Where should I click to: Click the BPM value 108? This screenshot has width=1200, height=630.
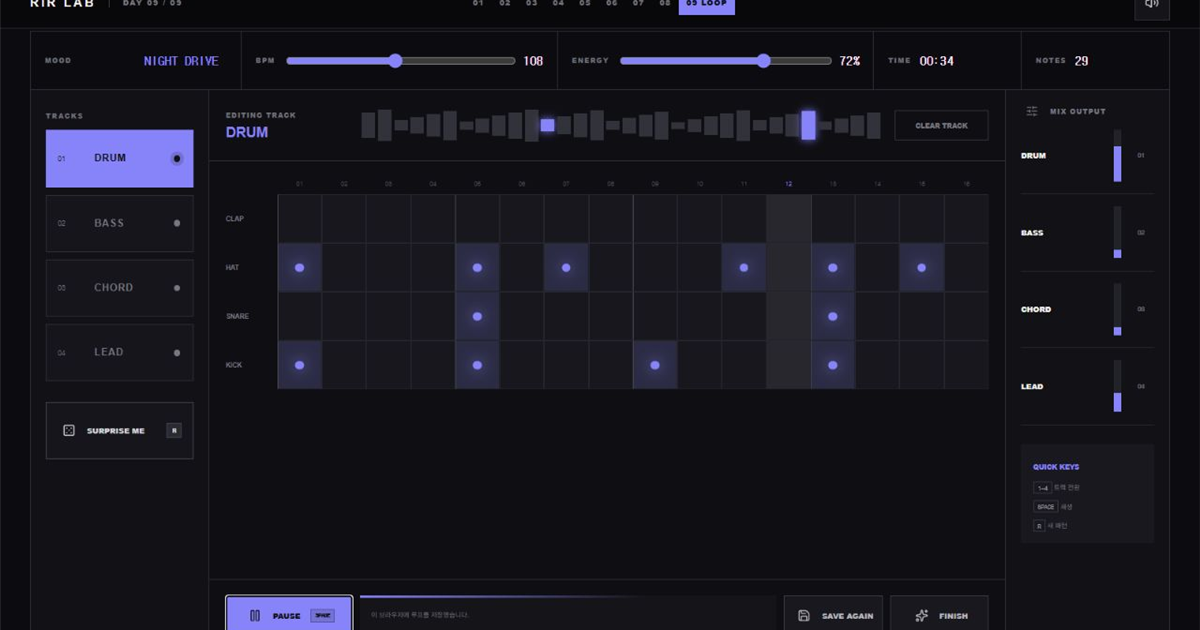coord(534,61)
